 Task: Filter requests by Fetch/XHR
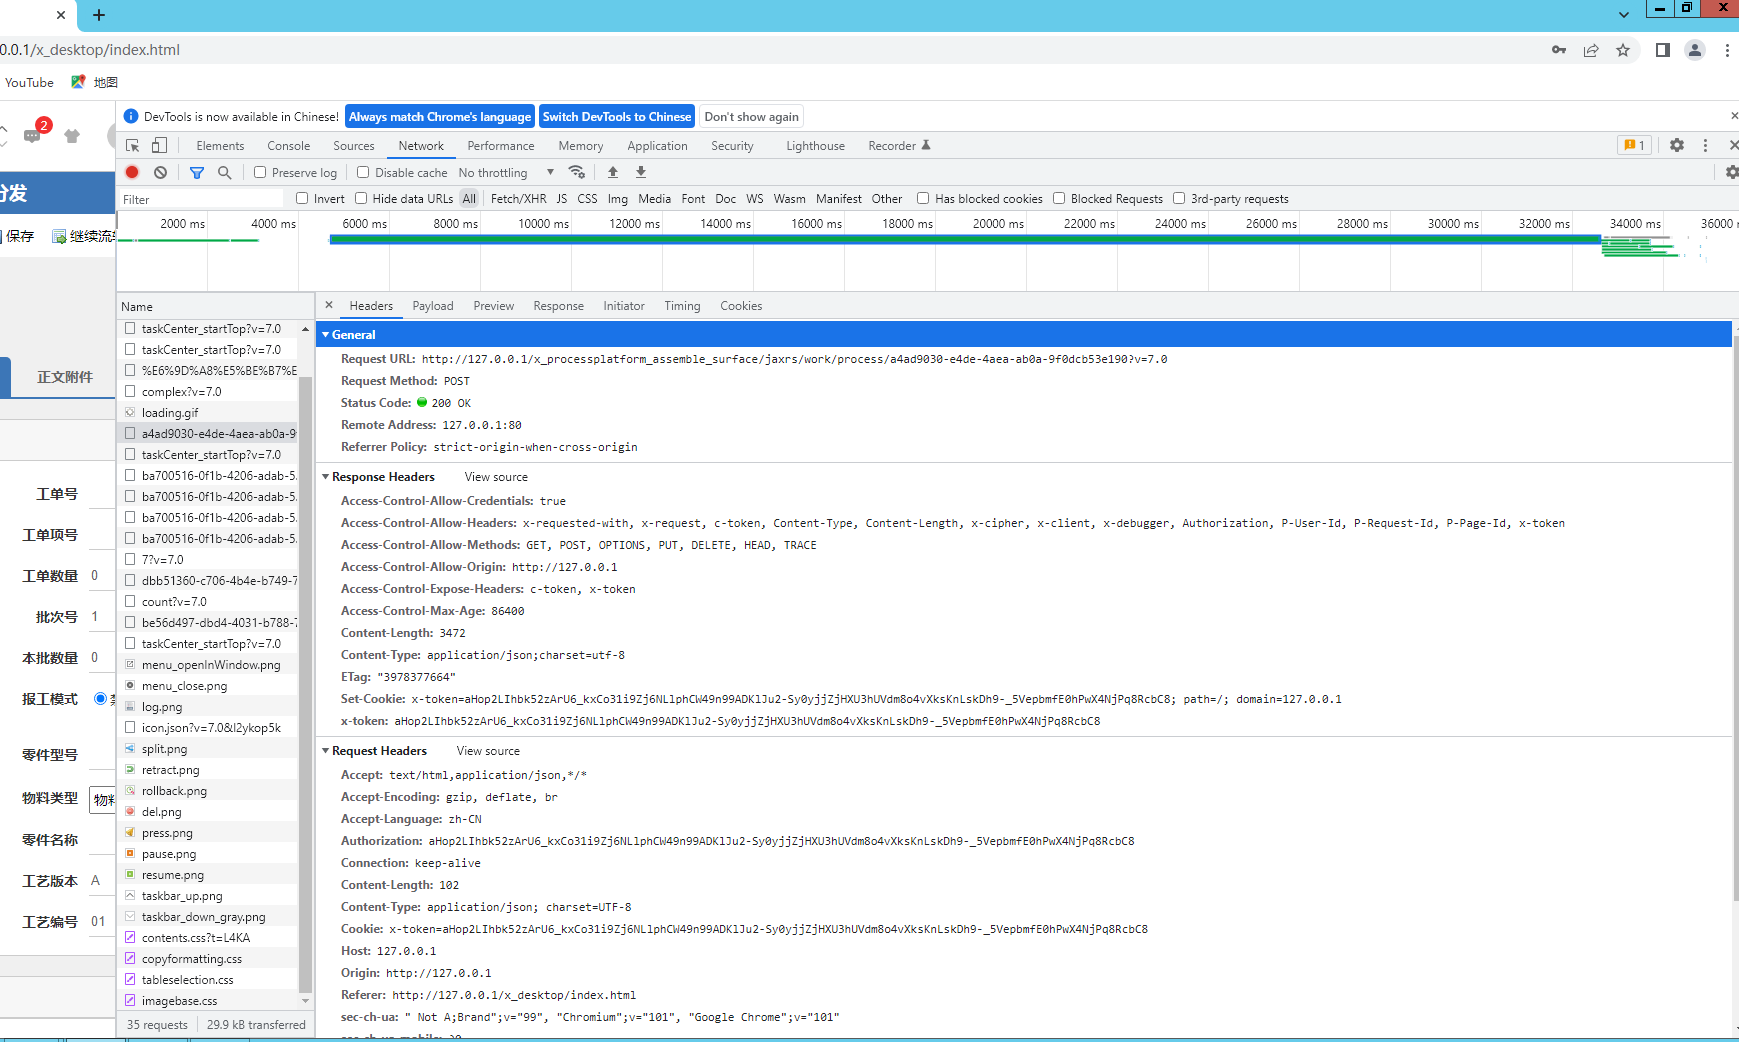point(519,199)
